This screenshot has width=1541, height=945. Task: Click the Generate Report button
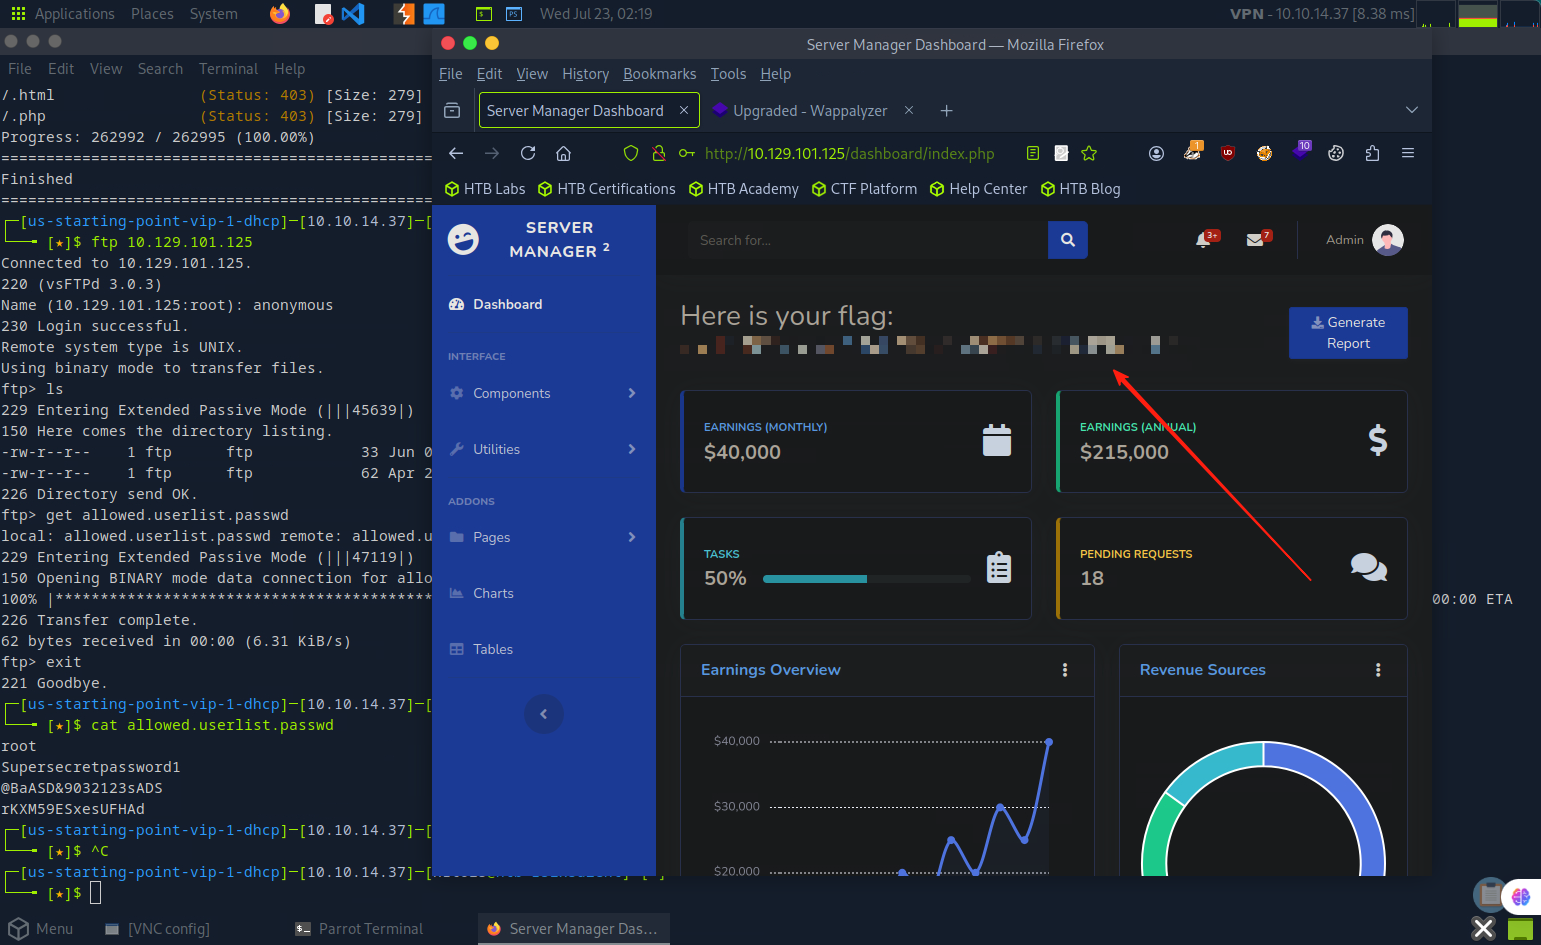[x=1347, y=333]
